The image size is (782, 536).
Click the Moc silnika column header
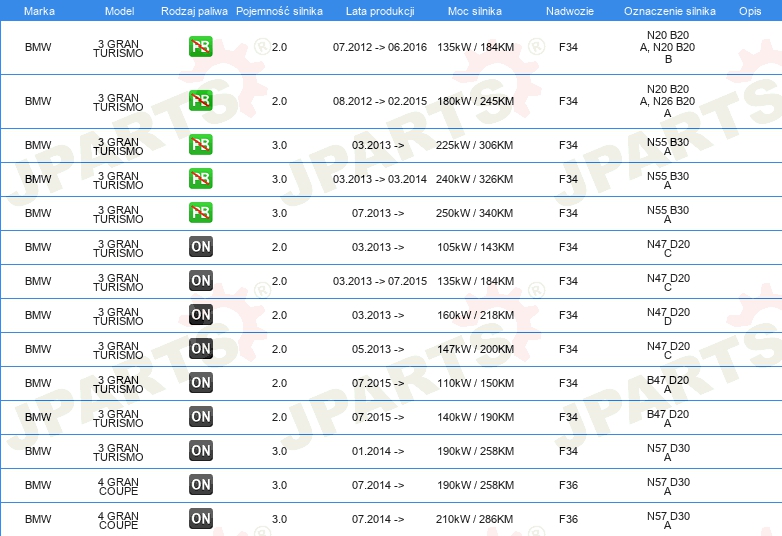tap(475, 11)
